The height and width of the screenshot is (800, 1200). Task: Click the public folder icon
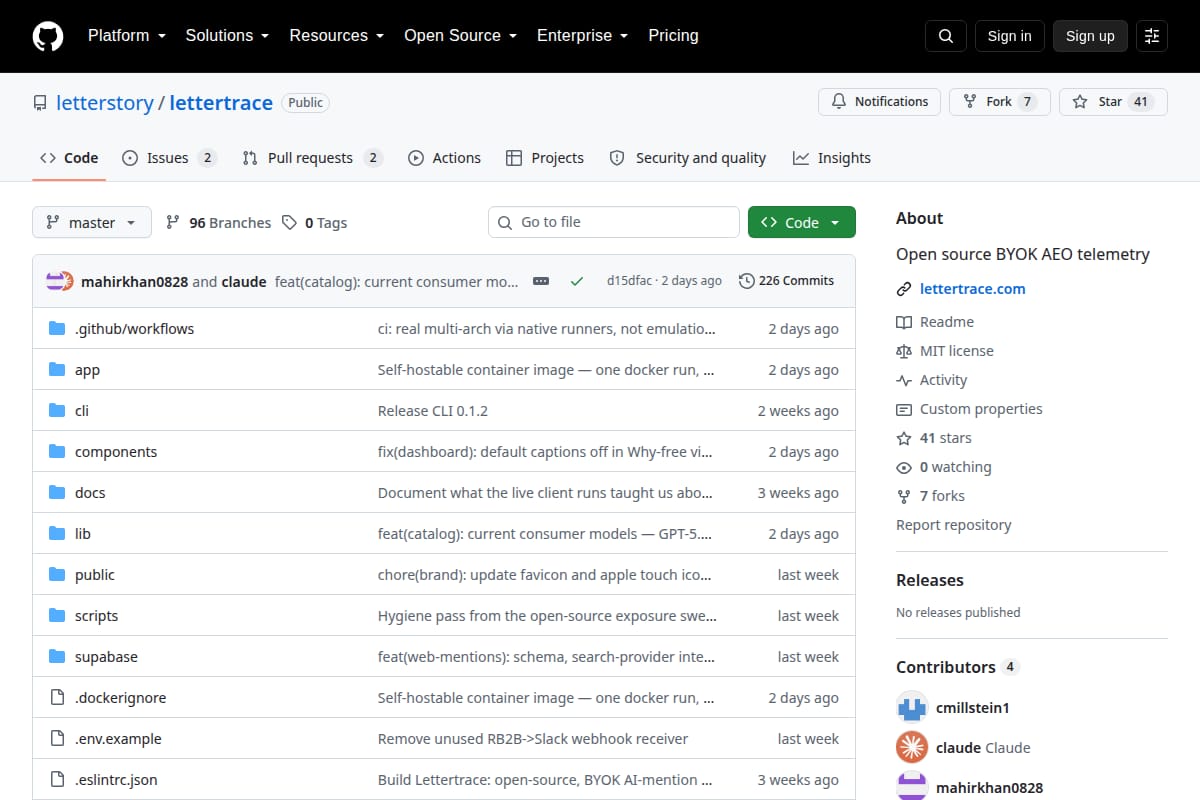[57, 575]
